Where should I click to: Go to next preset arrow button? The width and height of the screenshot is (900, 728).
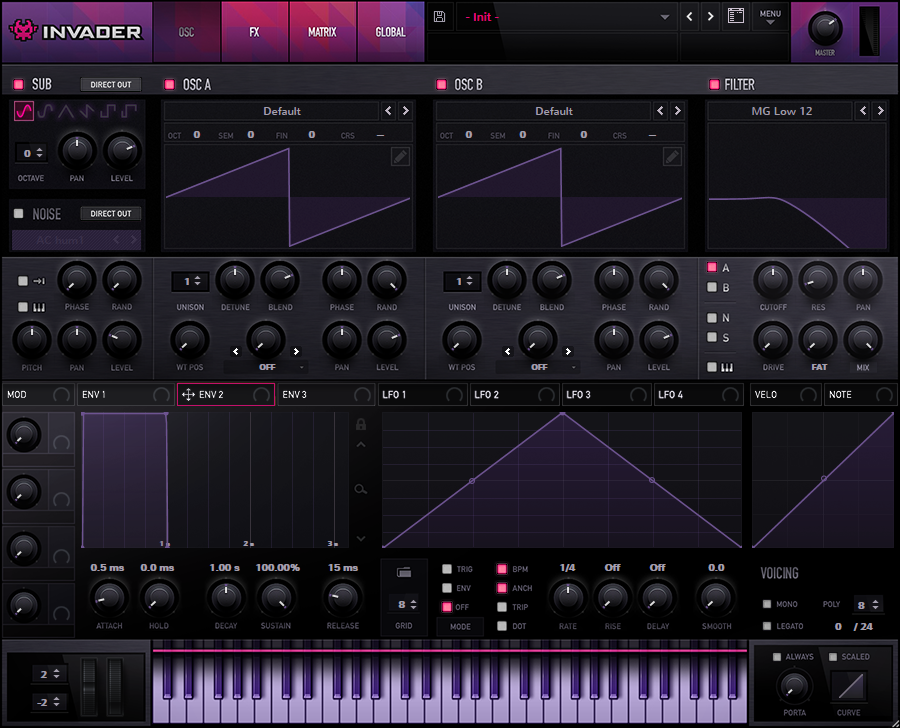(711, 17)
